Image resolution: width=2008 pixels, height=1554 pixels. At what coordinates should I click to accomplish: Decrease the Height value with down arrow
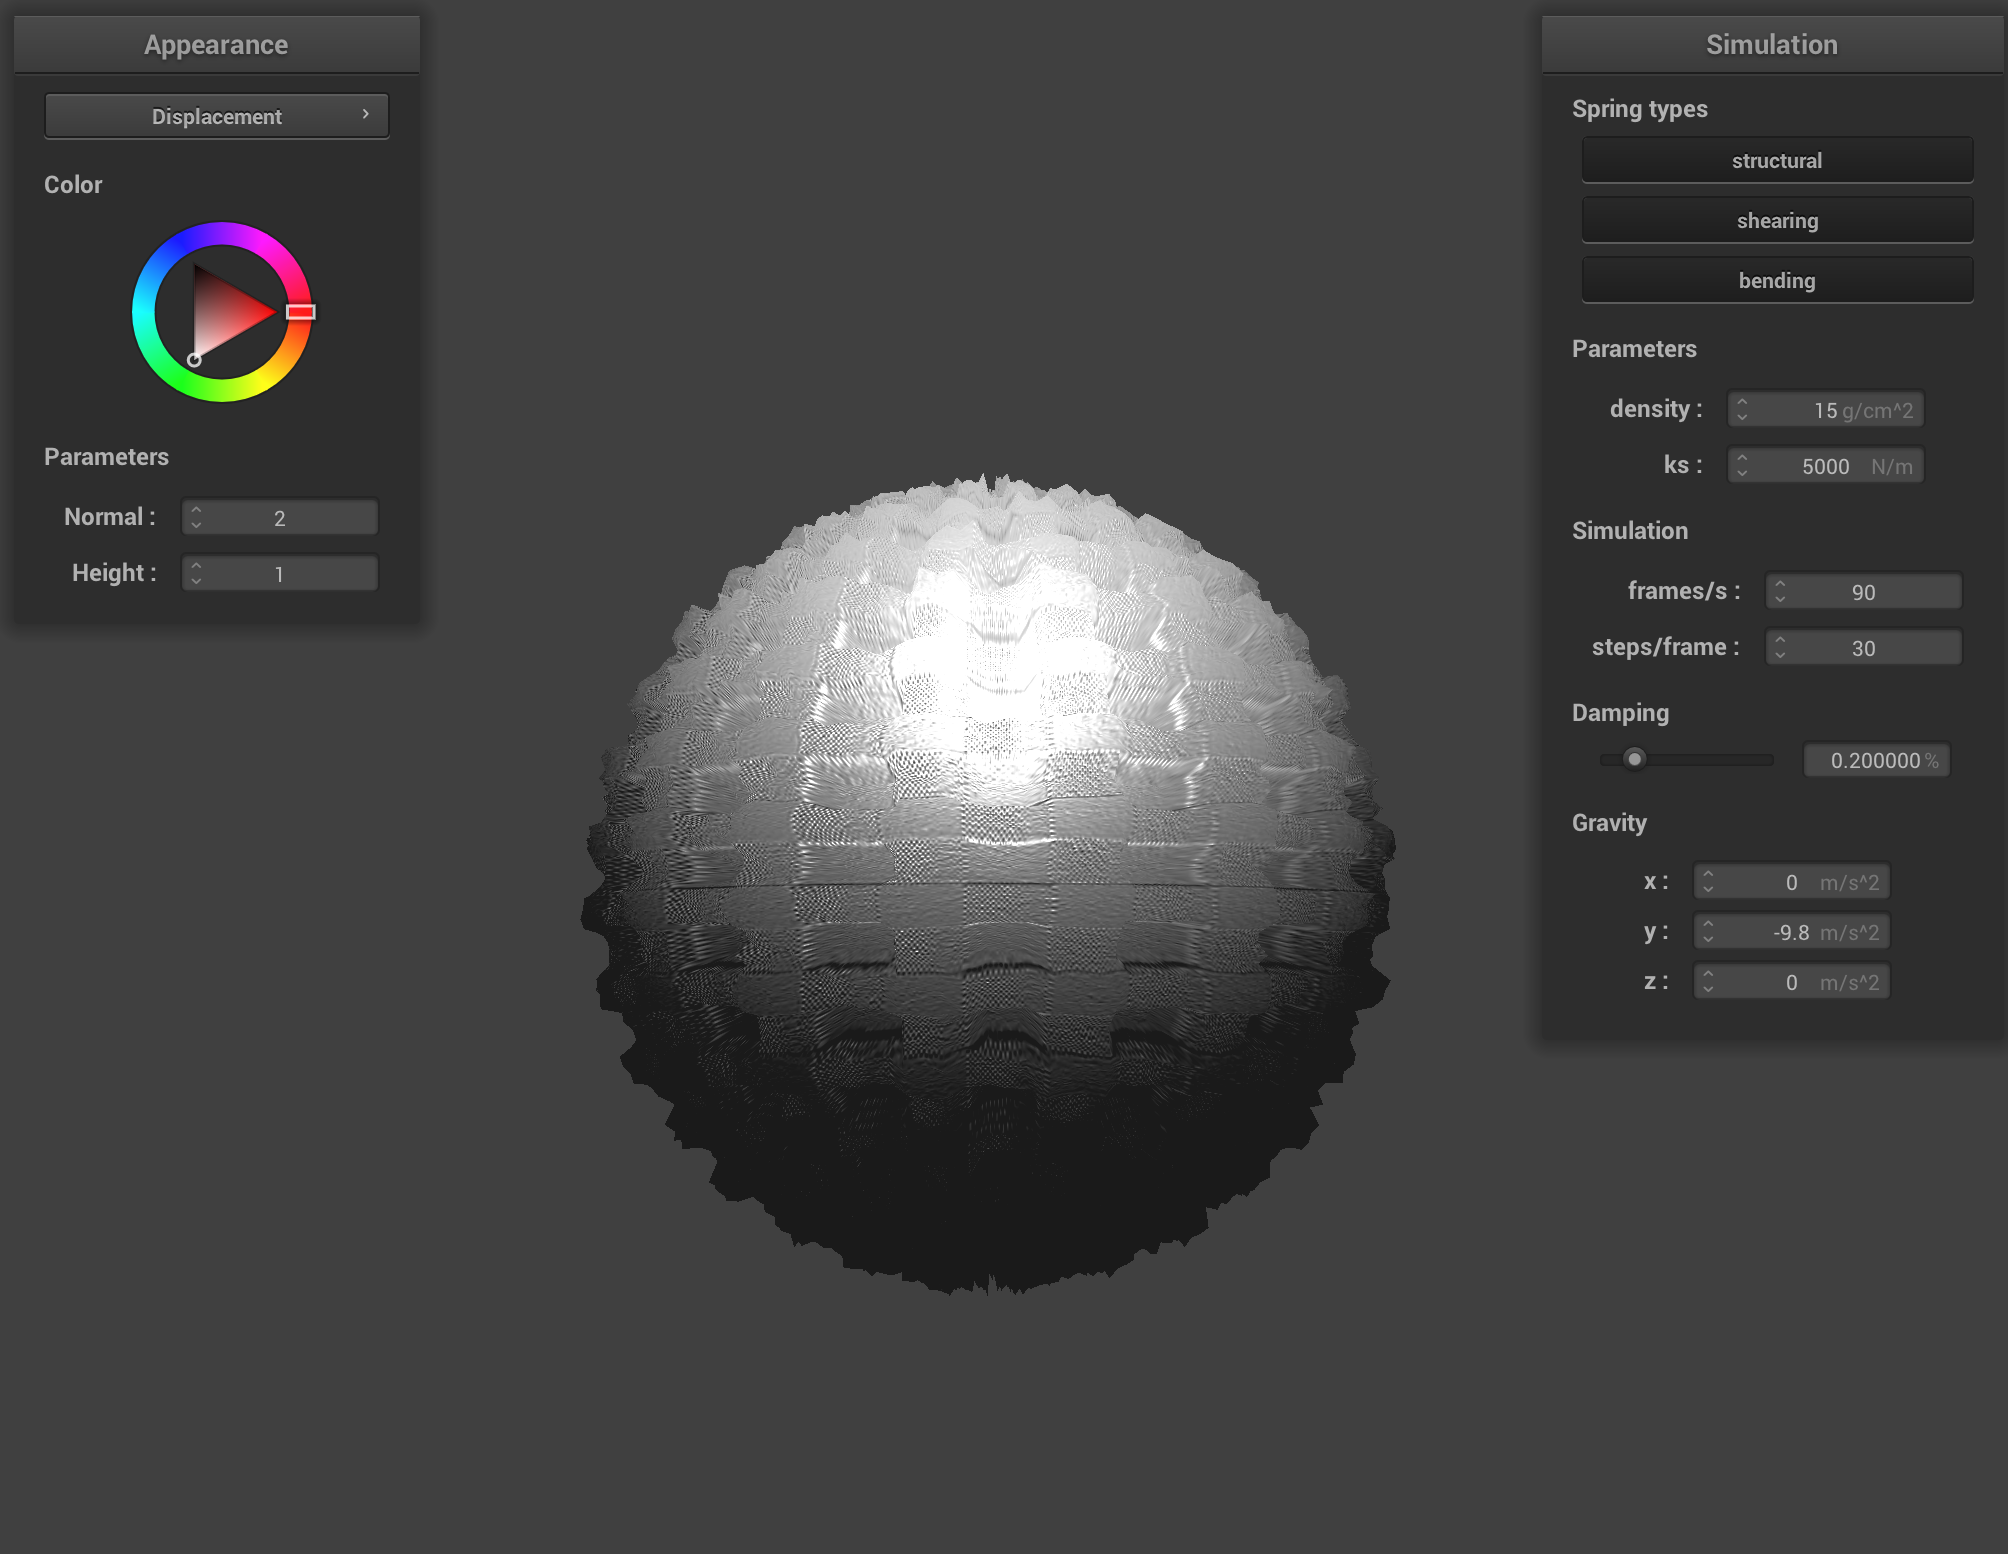point(196,581)
